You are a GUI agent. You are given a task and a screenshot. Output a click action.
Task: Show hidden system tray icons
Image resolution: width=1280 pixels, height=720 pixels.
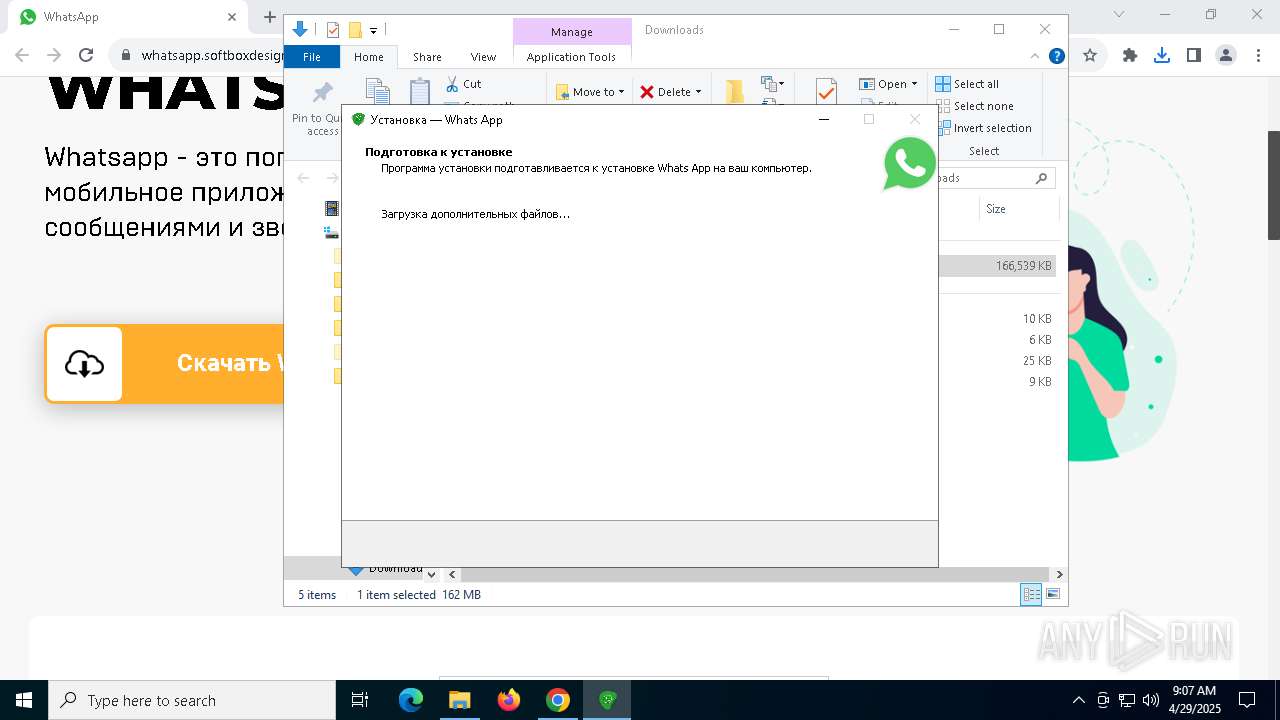point(1078,700)
